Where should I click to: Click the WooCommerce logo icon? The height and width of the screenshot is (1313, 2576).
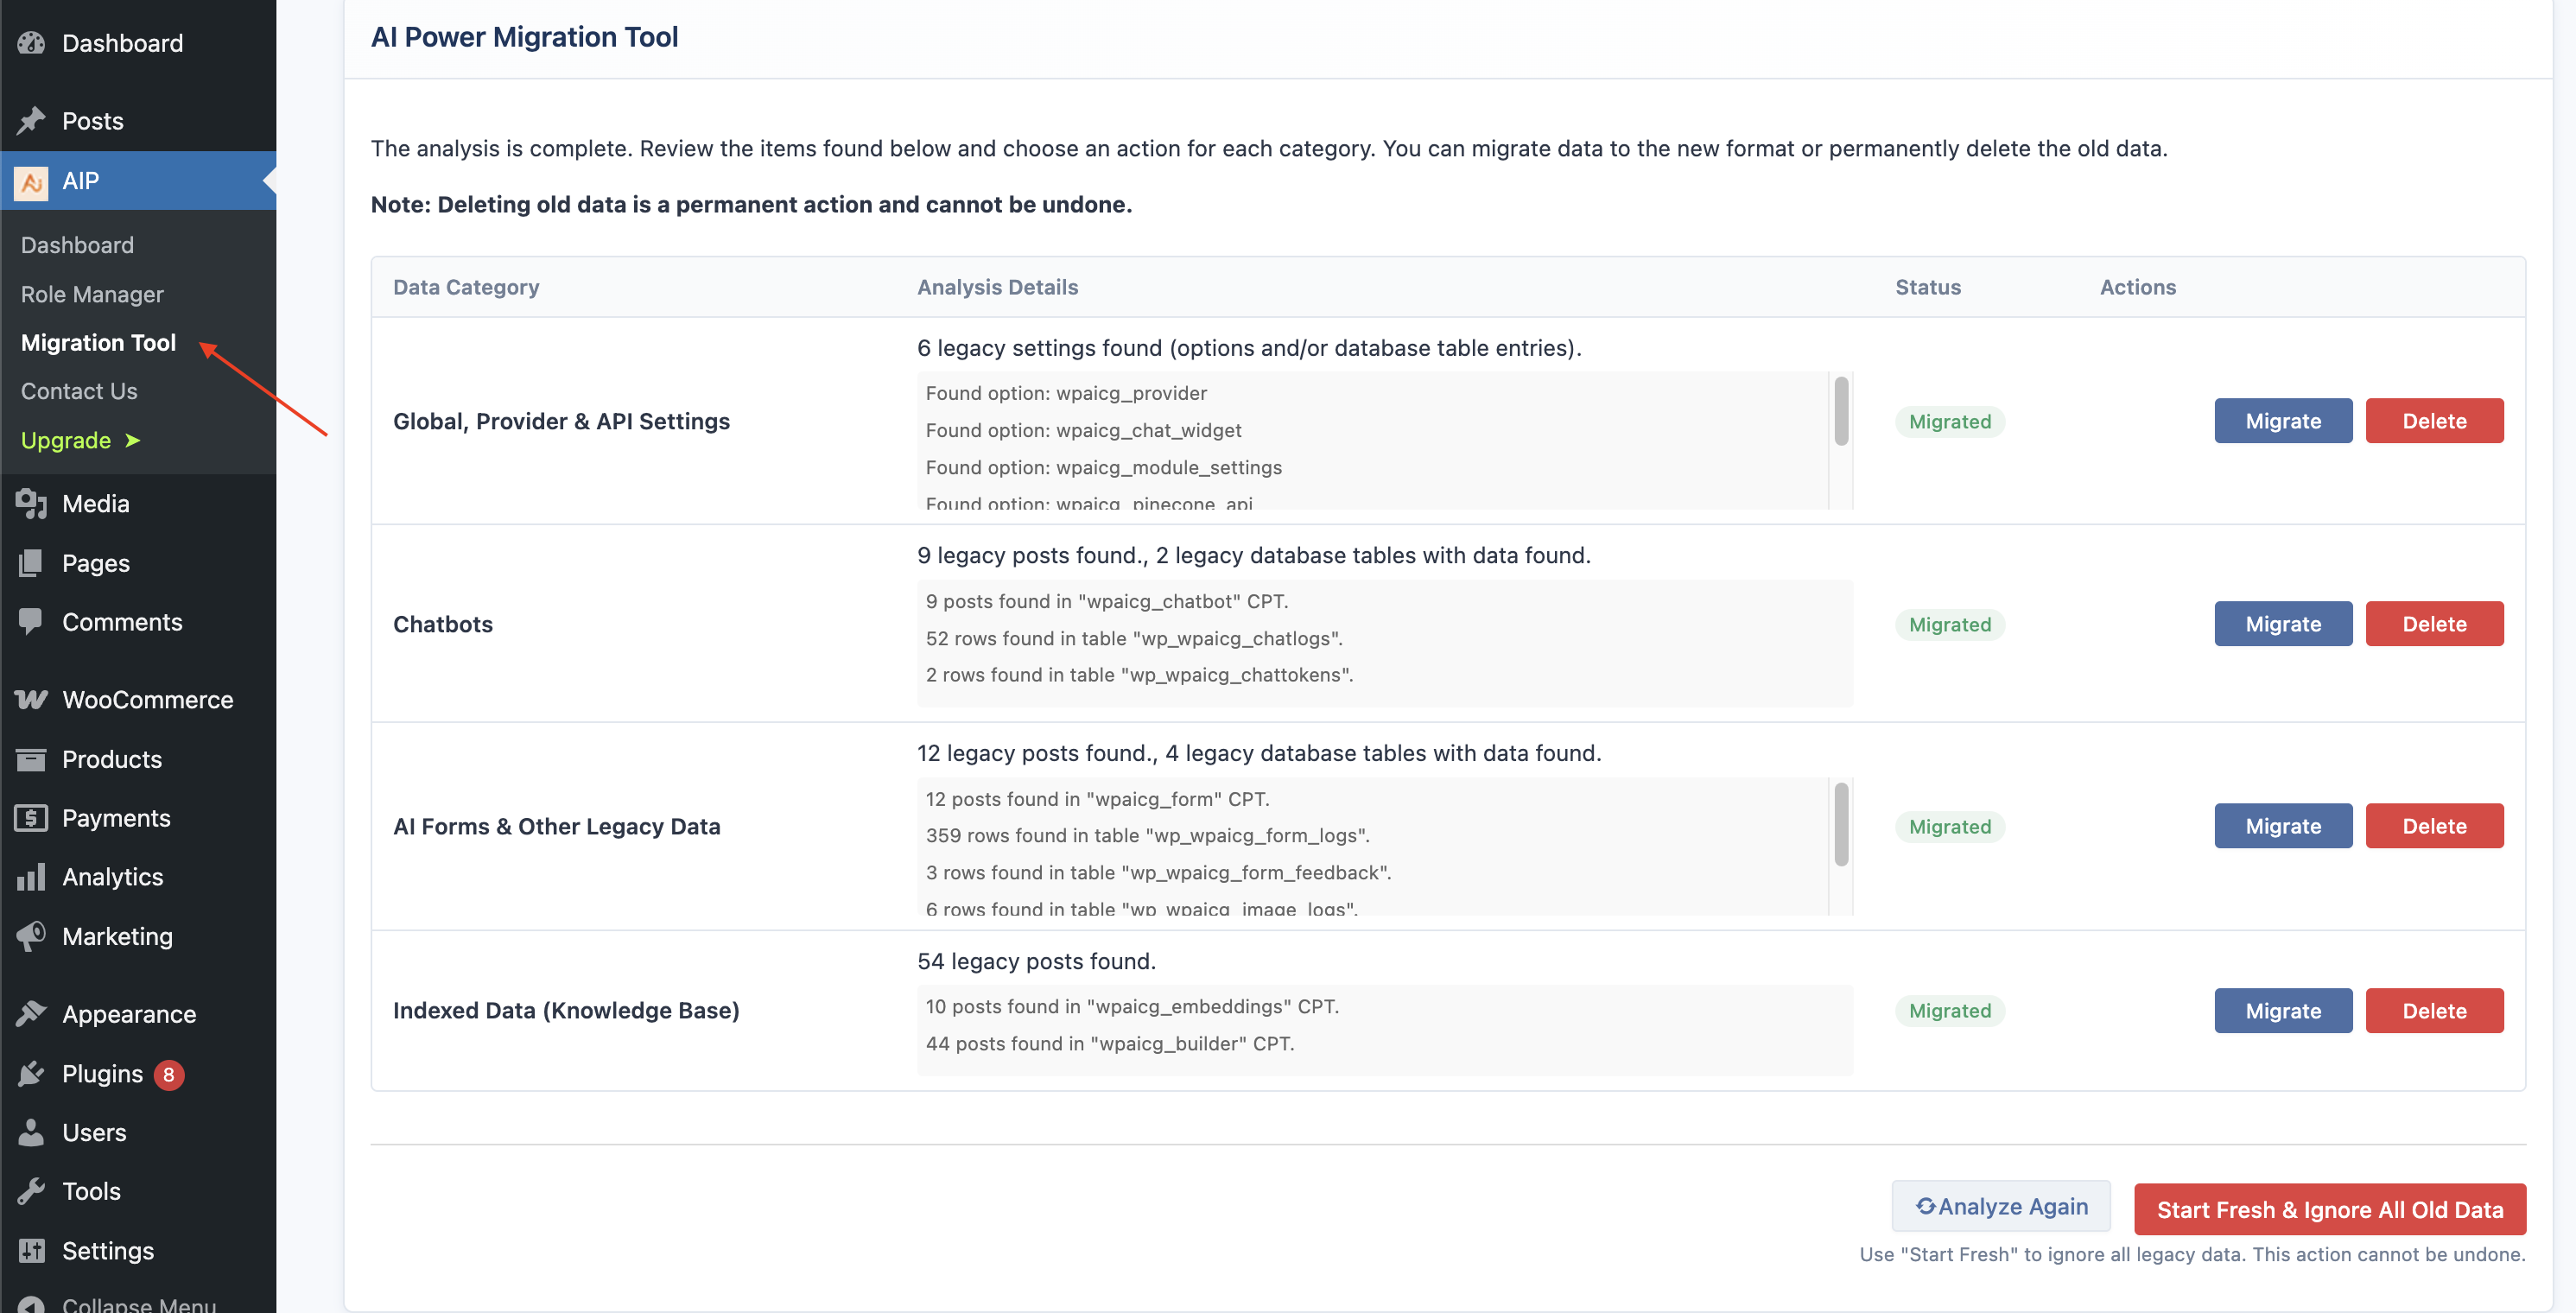pos(31,700)
